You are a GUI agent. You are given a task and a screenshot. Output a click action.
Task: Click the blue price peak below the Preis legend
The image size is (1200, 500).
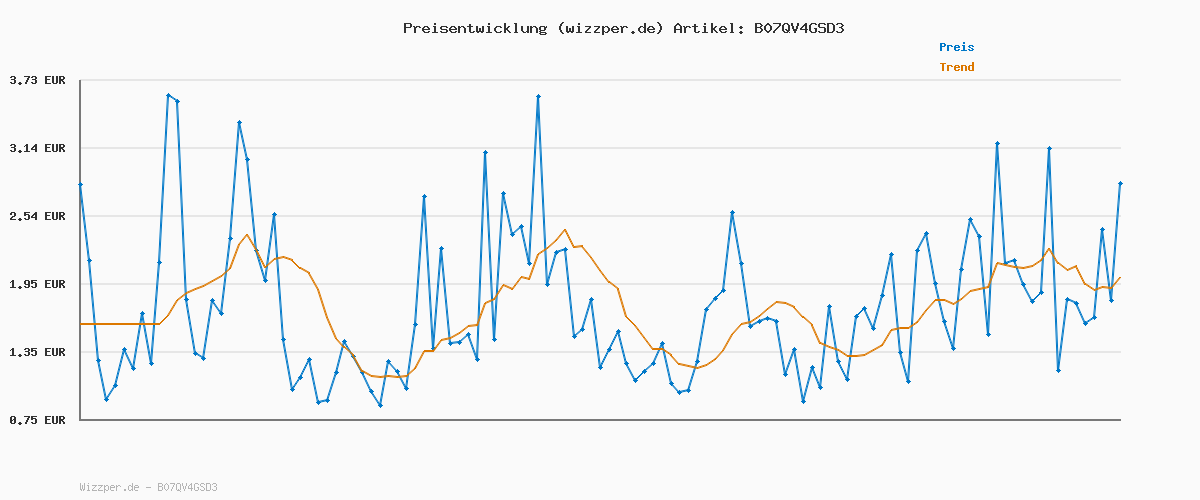(x=997, y=144)
